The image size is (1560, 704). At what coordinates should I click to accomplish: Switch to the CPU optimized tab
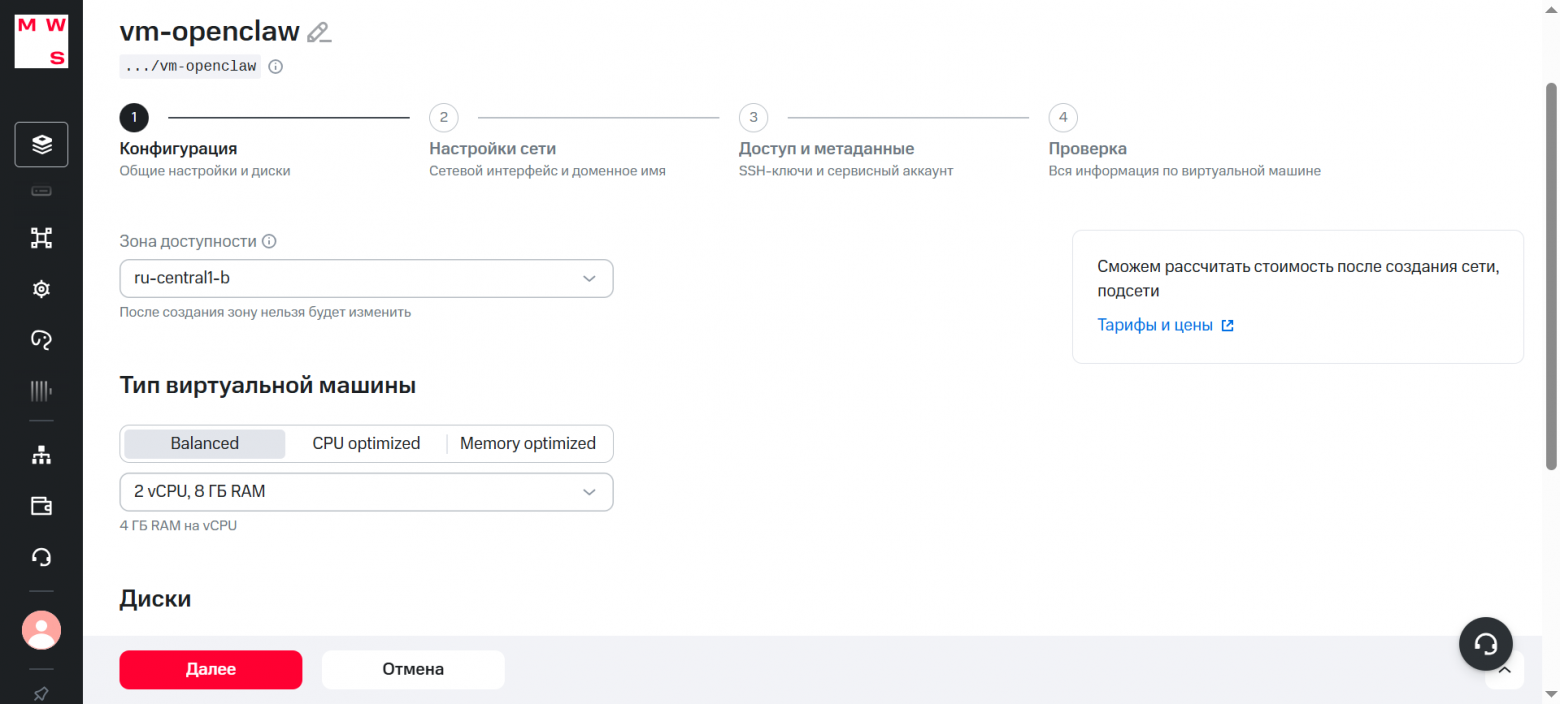pos(366,443)
